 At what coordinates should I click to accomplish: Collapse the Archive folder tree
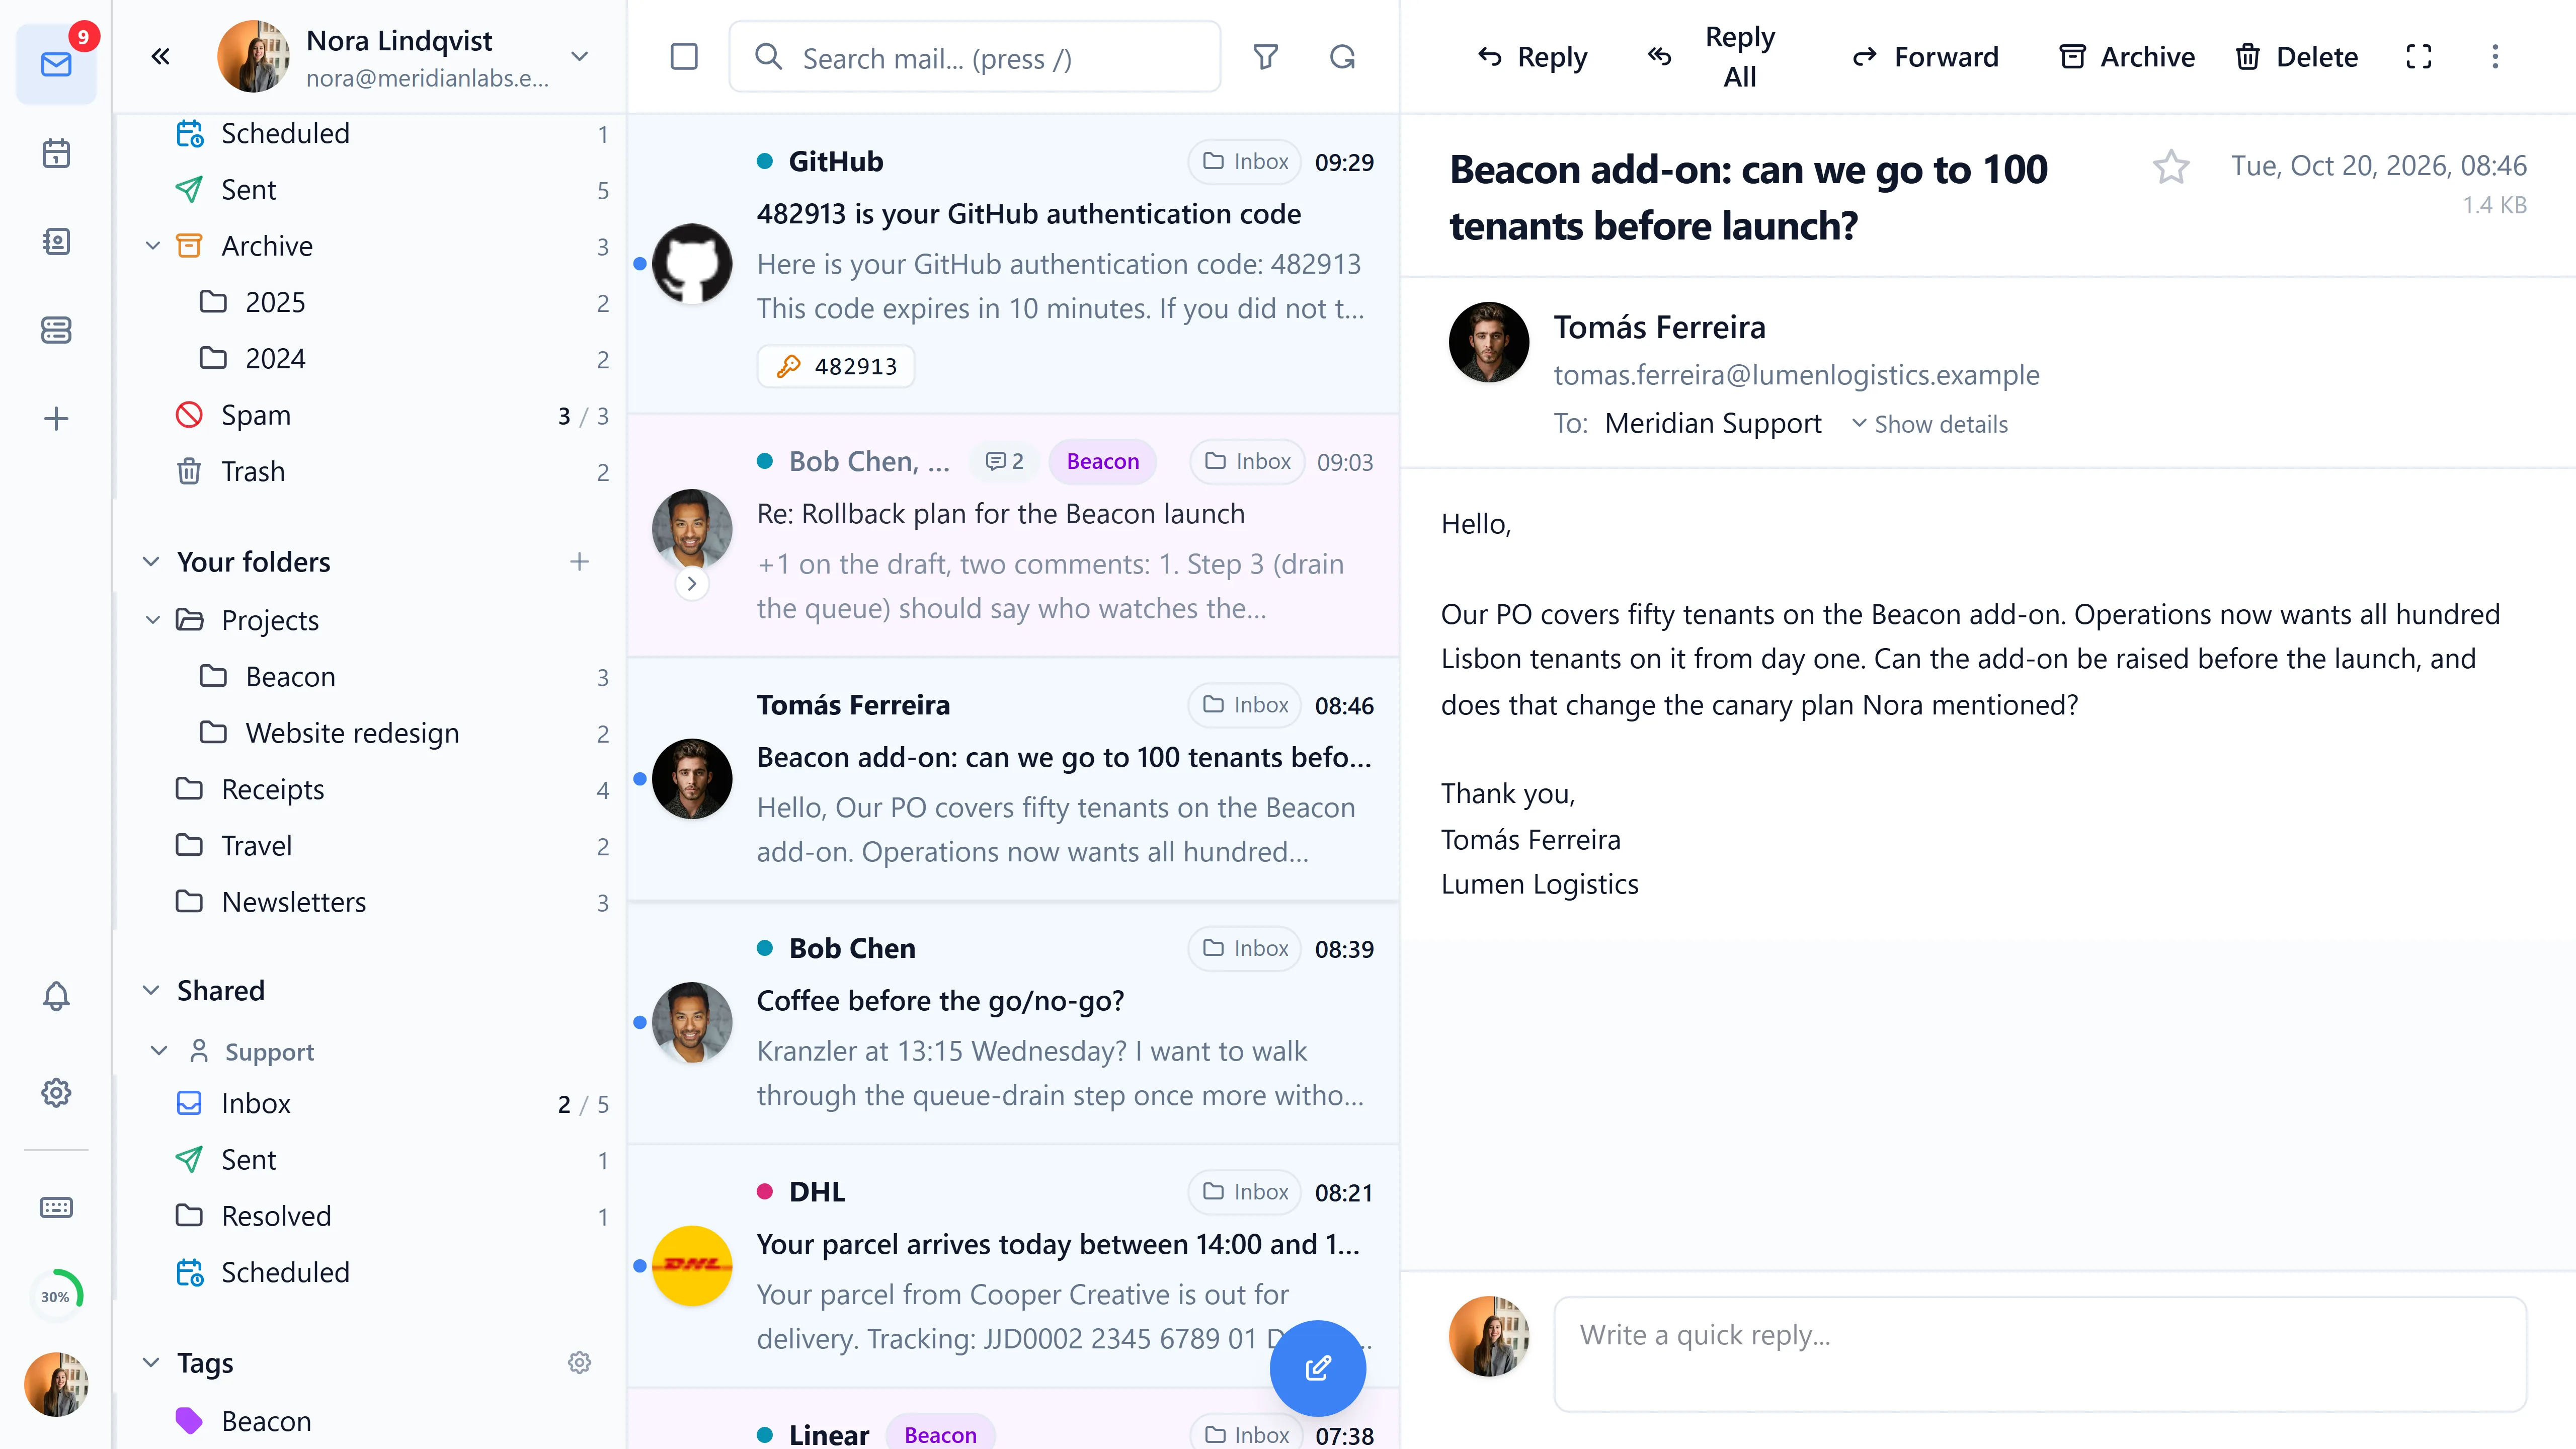[x=152, y=245]
